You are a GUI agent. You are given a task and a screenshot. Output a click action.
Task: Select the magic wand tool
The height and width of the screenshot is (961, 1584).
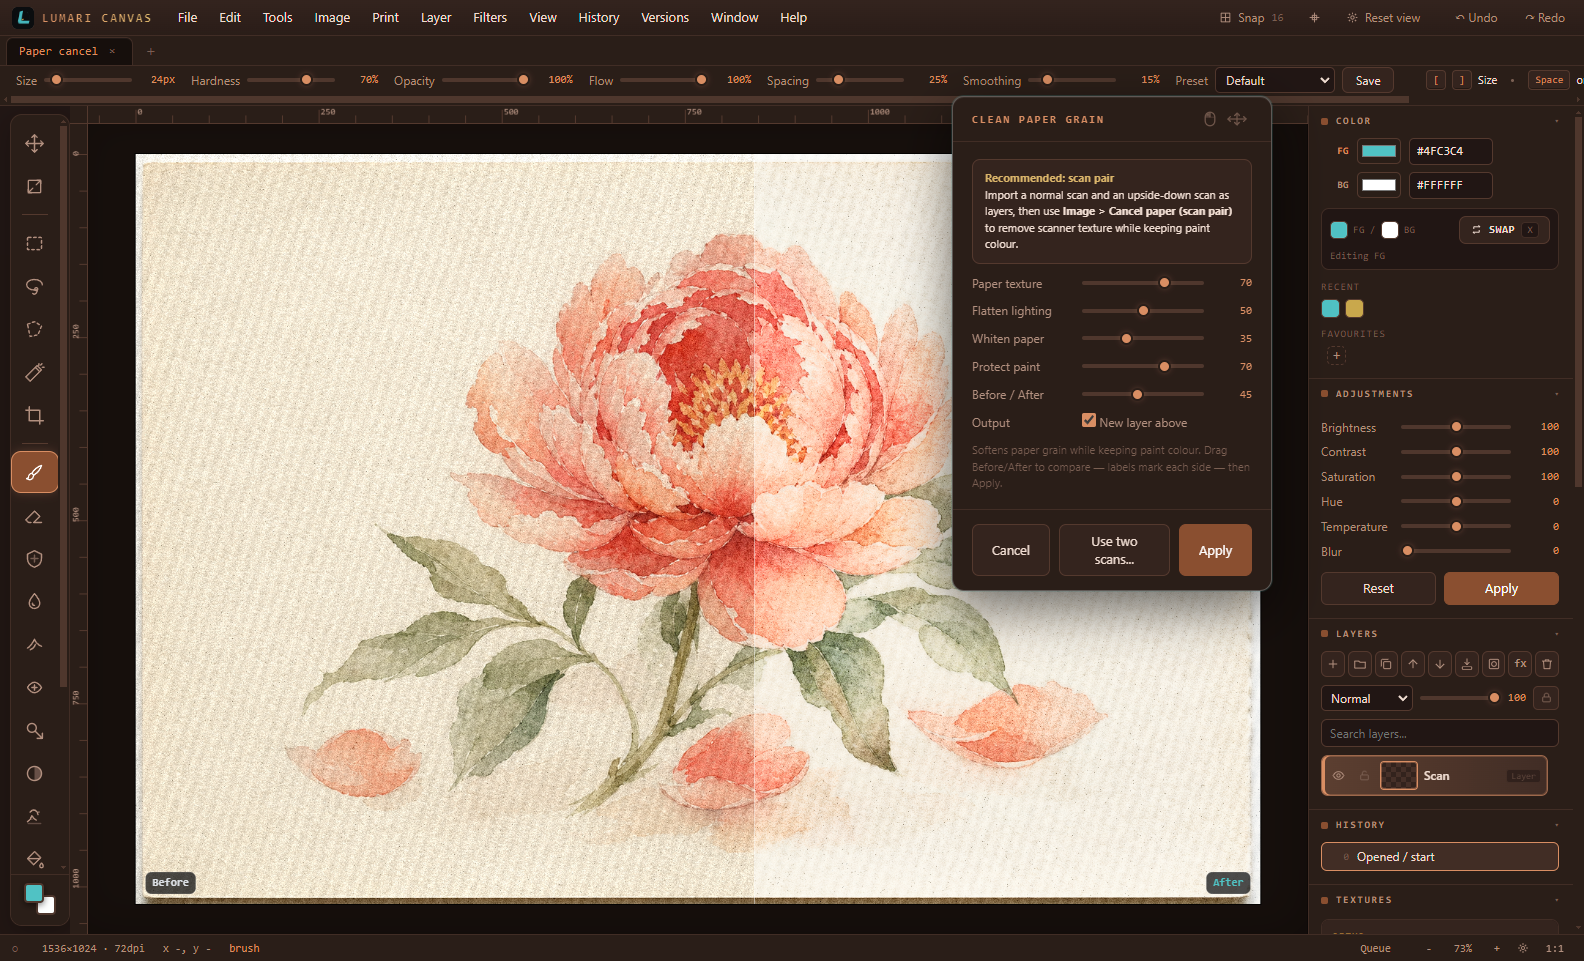coord(34,372)
